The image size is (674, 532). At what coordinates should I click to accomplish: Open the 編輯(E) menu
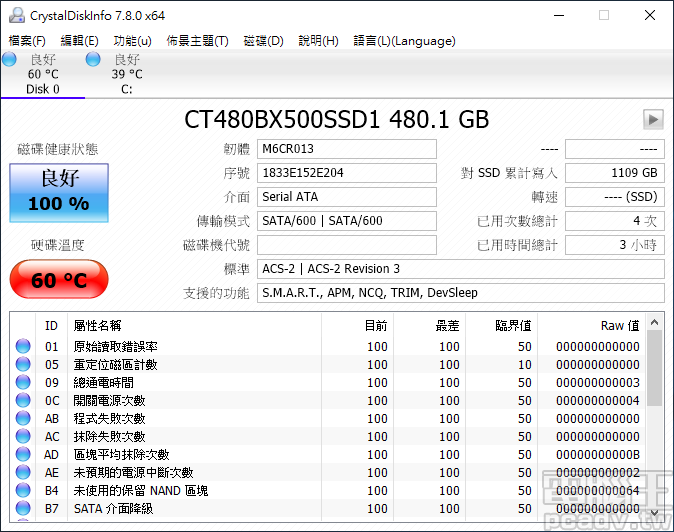click(x=80, y=41)
